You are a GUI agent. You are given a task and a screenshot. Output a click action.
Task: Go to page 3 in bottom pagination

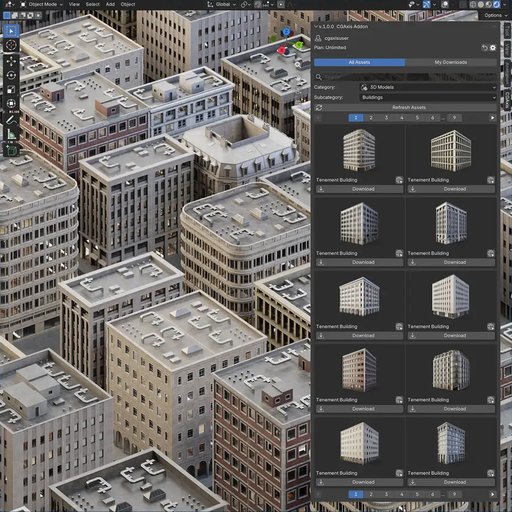tap(386, 495)
